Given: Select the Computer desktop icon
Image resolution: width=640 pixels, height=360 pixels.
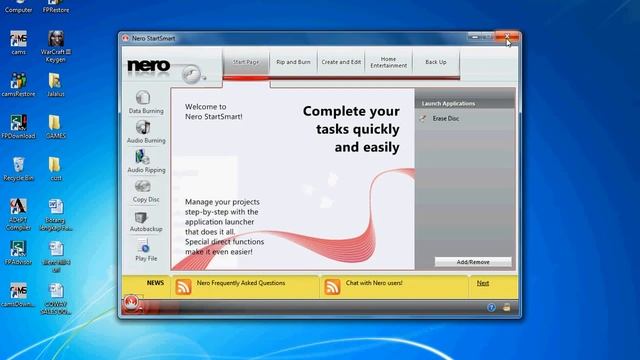Looking at the screenshot, I should click(x=18, y=7).
